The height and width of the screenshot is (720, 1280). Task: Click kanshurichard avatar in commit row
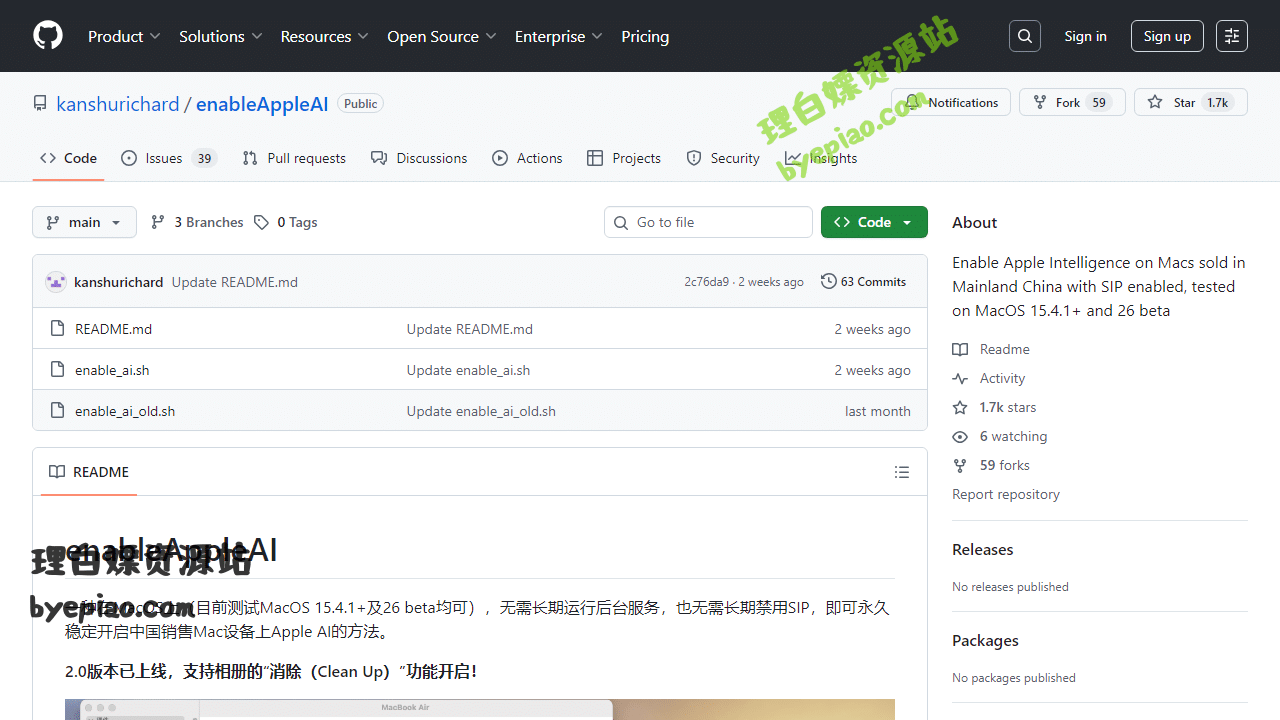(56, 282)
